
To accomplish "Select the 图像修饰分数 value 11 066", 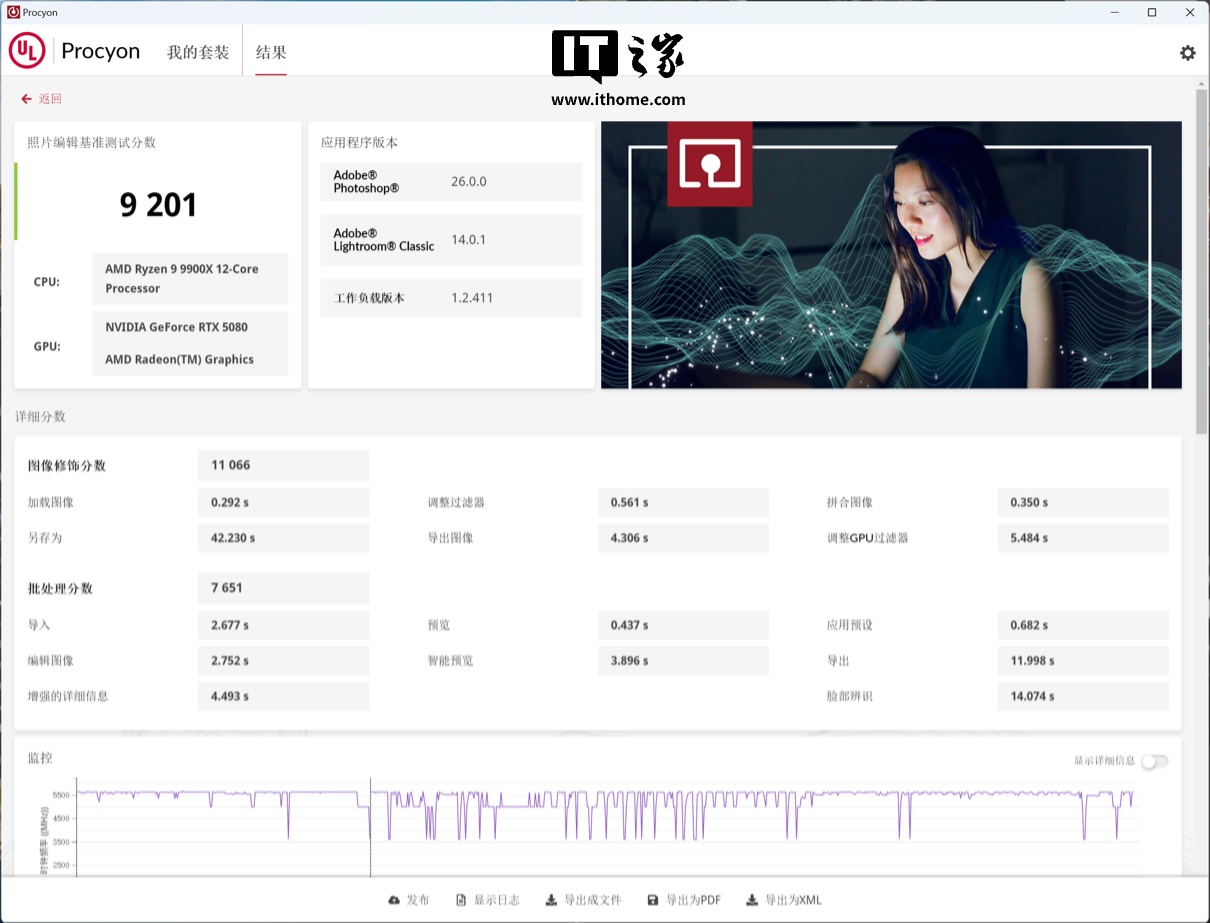I will coord(283,465).
